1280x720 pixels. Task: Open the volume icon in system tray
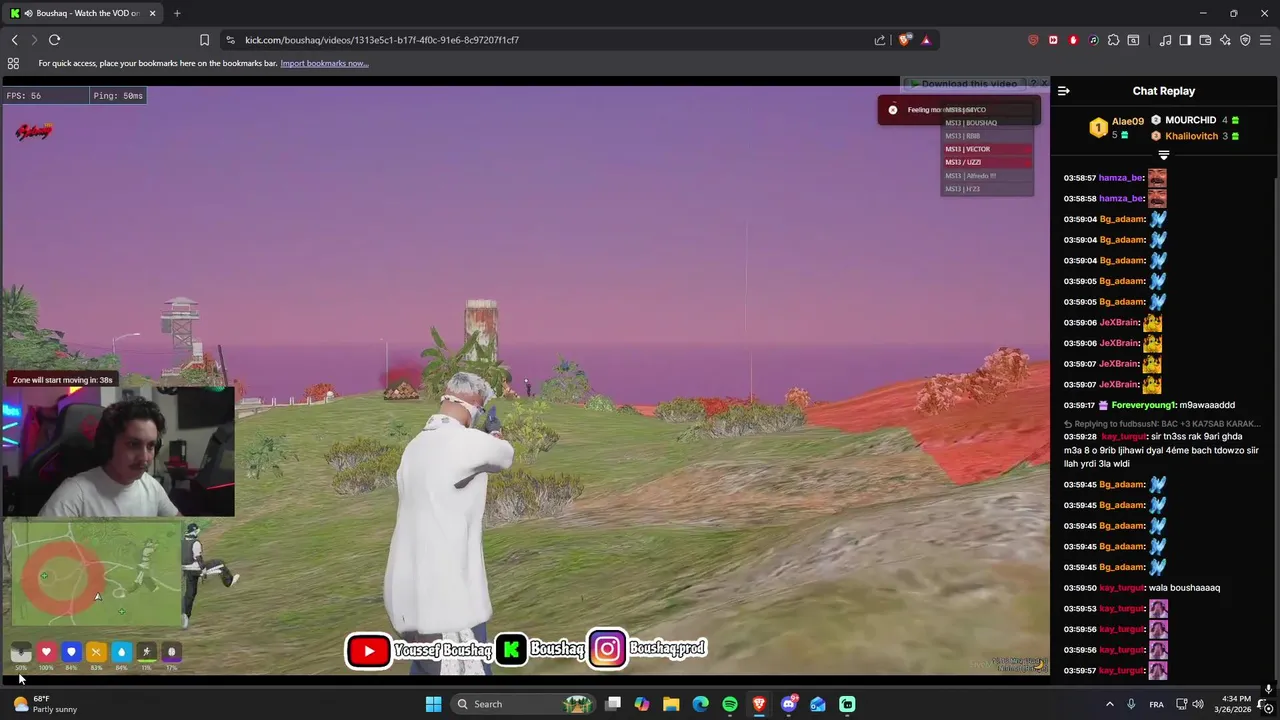point(1198,704)
